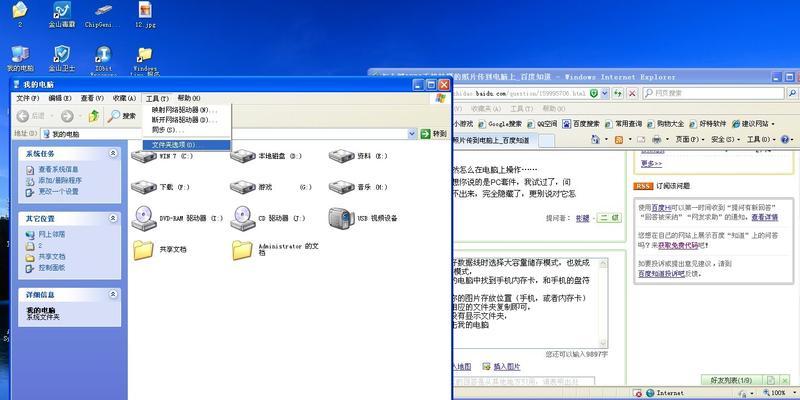Click the 转到 Go button in My Computer
Image resolution: width=800 pixels, height=400 pixels.
pos(434,134)
